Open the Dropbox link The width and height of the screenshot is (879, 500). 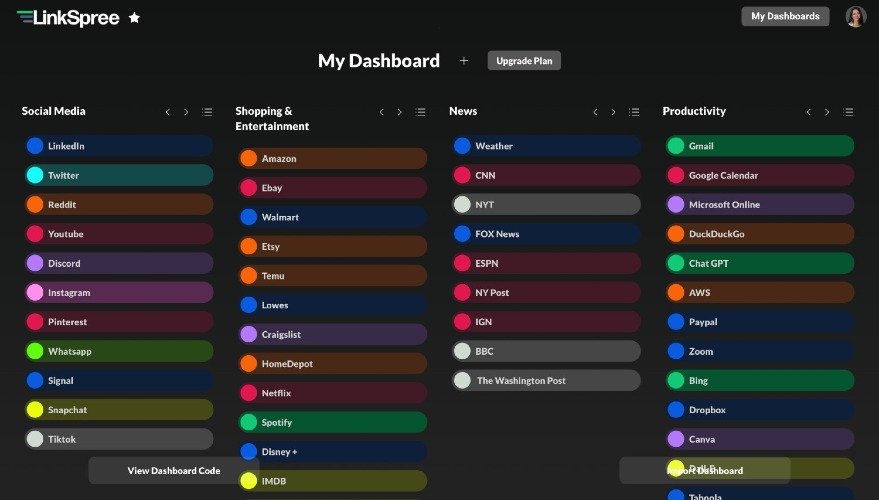(760, 410)
